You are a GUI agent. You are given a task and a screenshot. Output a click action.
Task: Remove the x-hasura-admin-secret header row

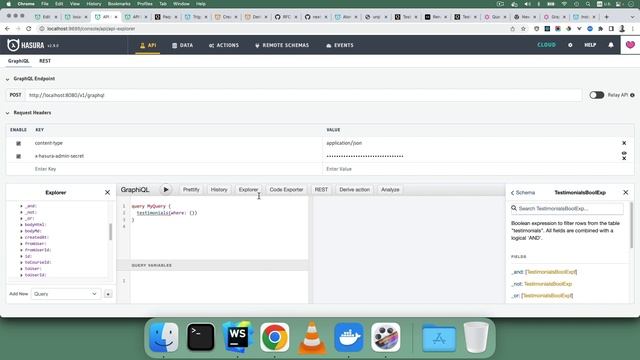(x=624, y=158)
